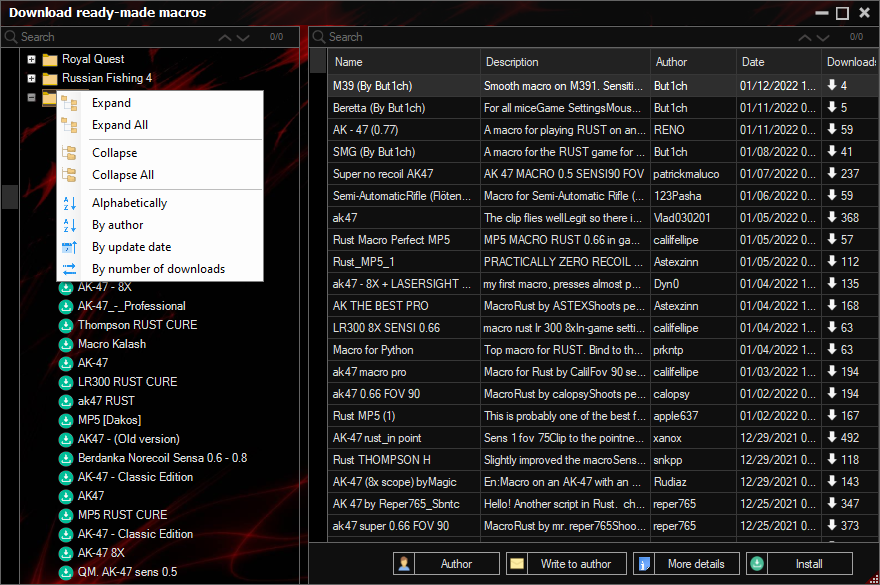880x585 pixels.
Task: Select the Super no recoil AK47 row
Action: [x=603, y=174]
